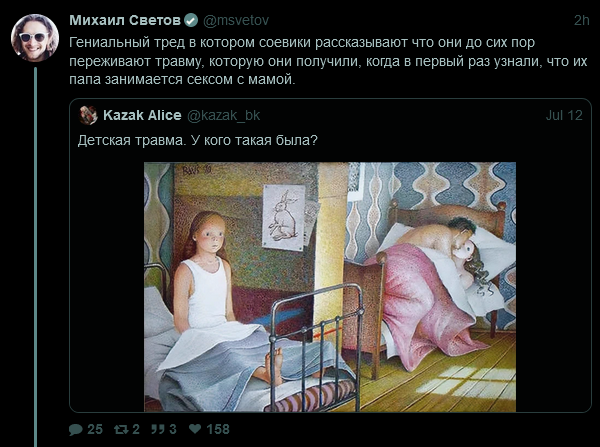Screen dimensions: 600x447
Task: Click the retweet arrows icon
Action: click(x=121, y=429)
